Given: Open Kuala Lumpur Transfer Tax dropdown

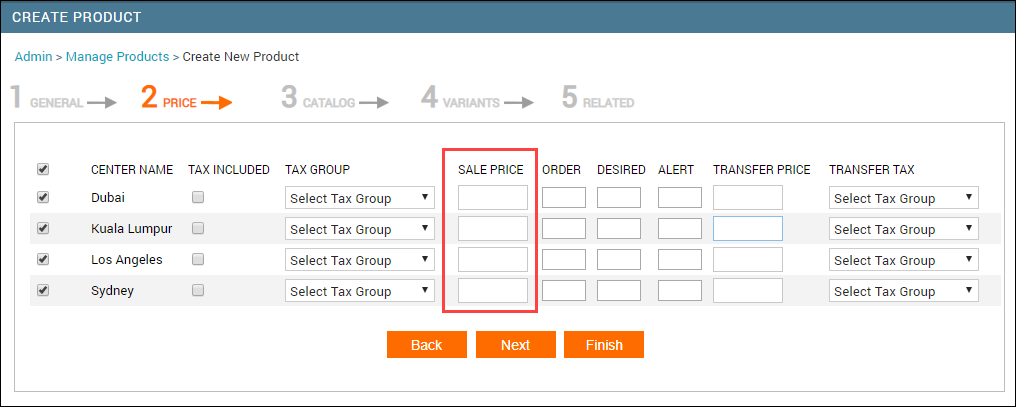Looking at the screenshot, I should pos(904,229).
